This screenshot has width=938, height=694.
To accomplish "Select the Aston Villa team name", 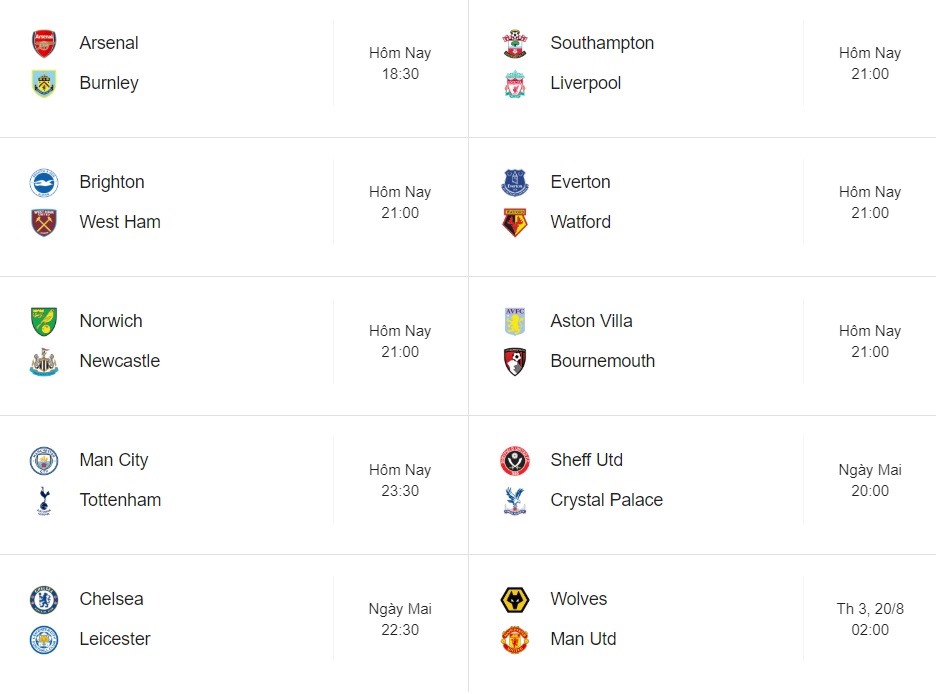I will point(591,321).
